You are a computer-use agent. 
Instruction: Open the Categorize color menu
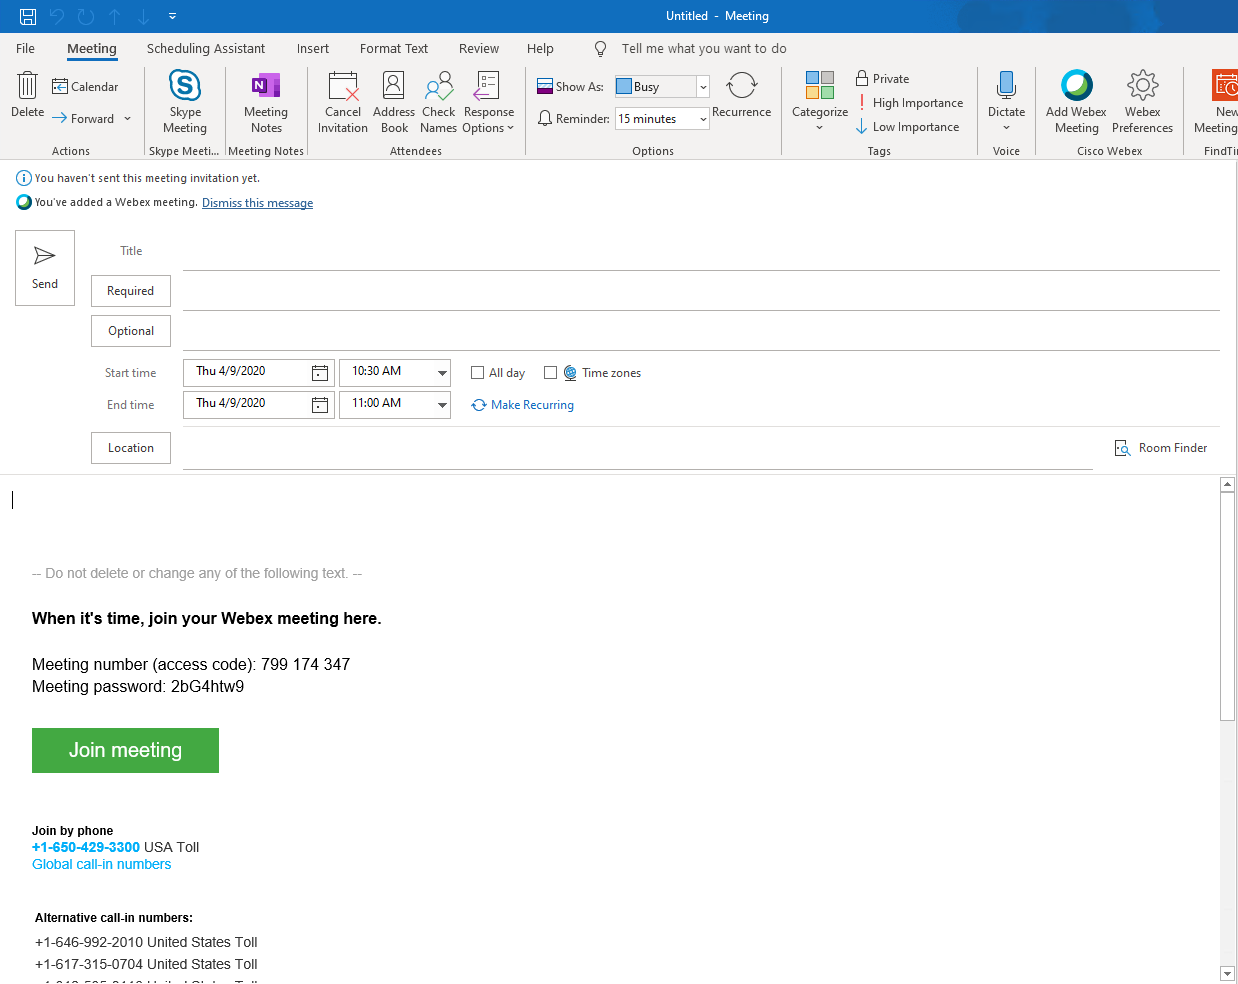click(820, 101)
